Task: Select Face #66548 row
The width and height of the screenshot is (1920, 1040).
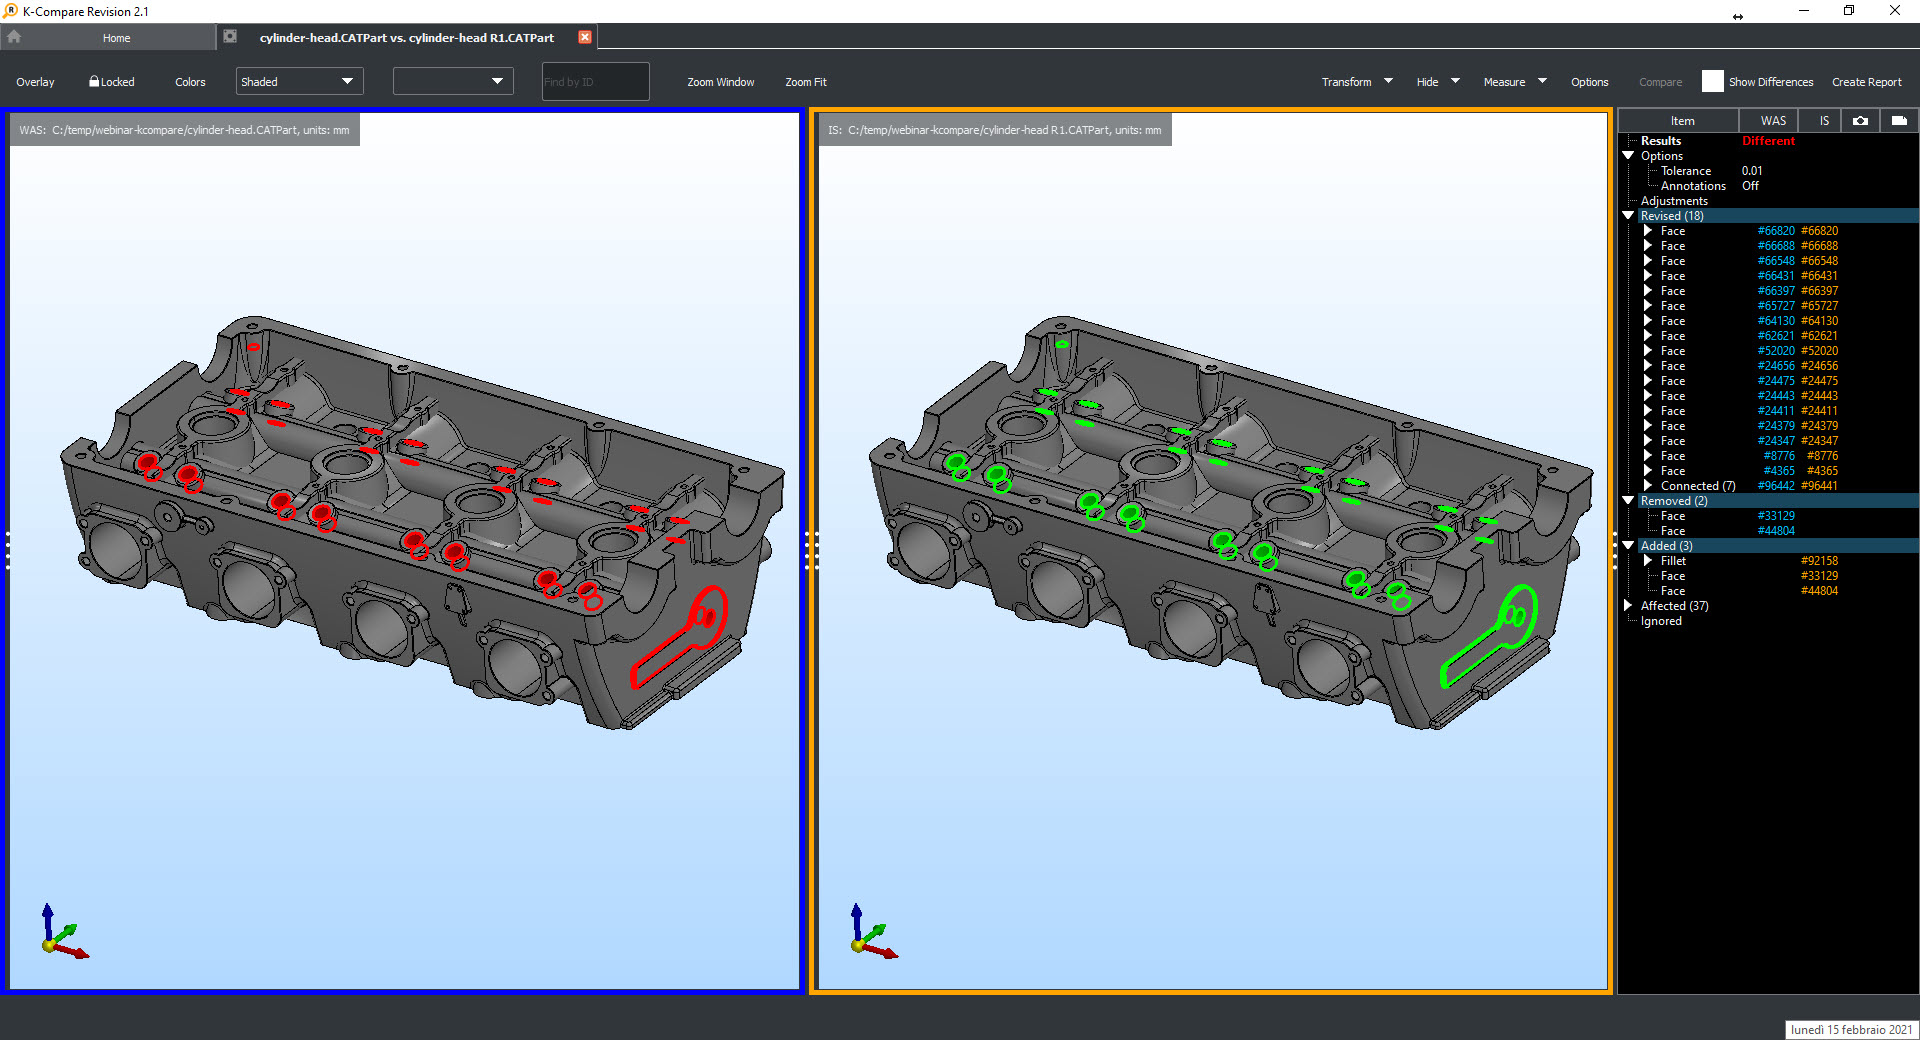Action: tap(1768, 261)
